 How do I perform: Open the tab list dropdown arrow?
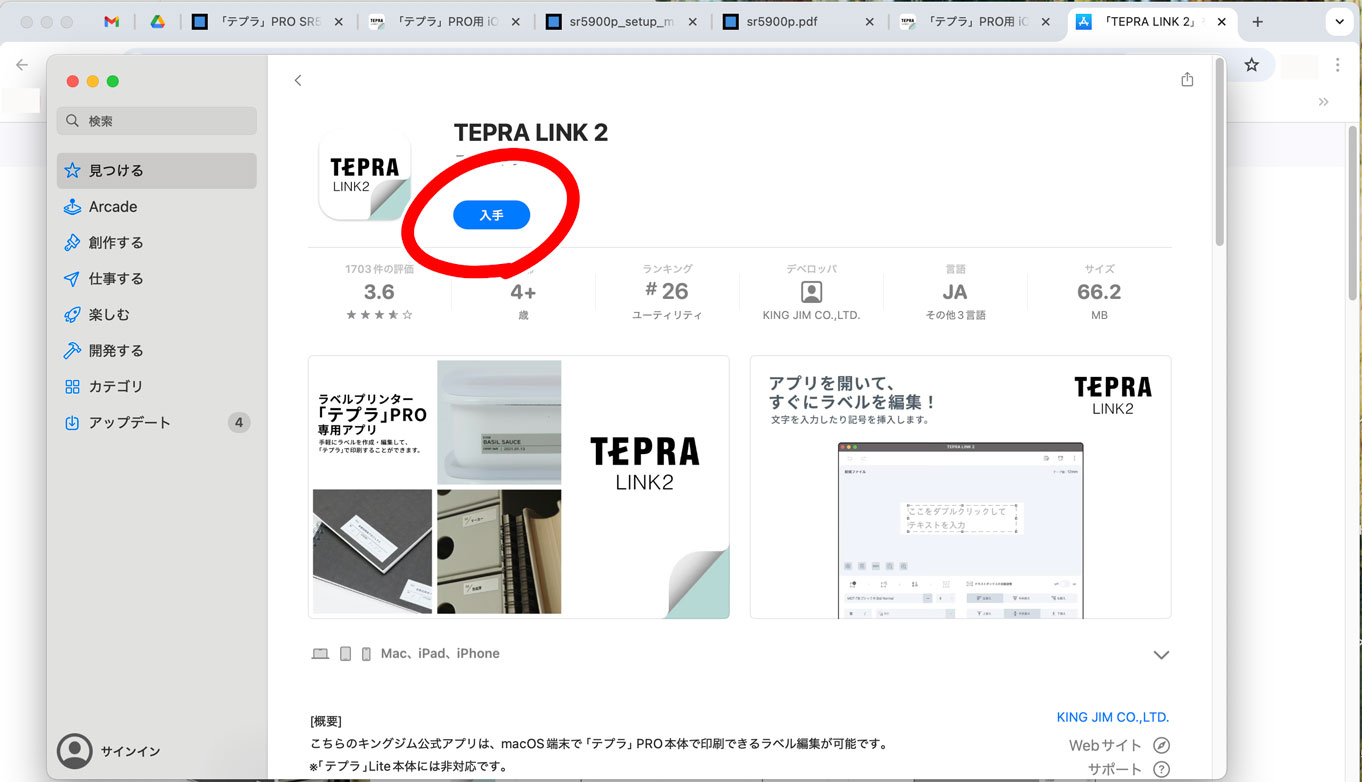click(x=1340, y=22)
